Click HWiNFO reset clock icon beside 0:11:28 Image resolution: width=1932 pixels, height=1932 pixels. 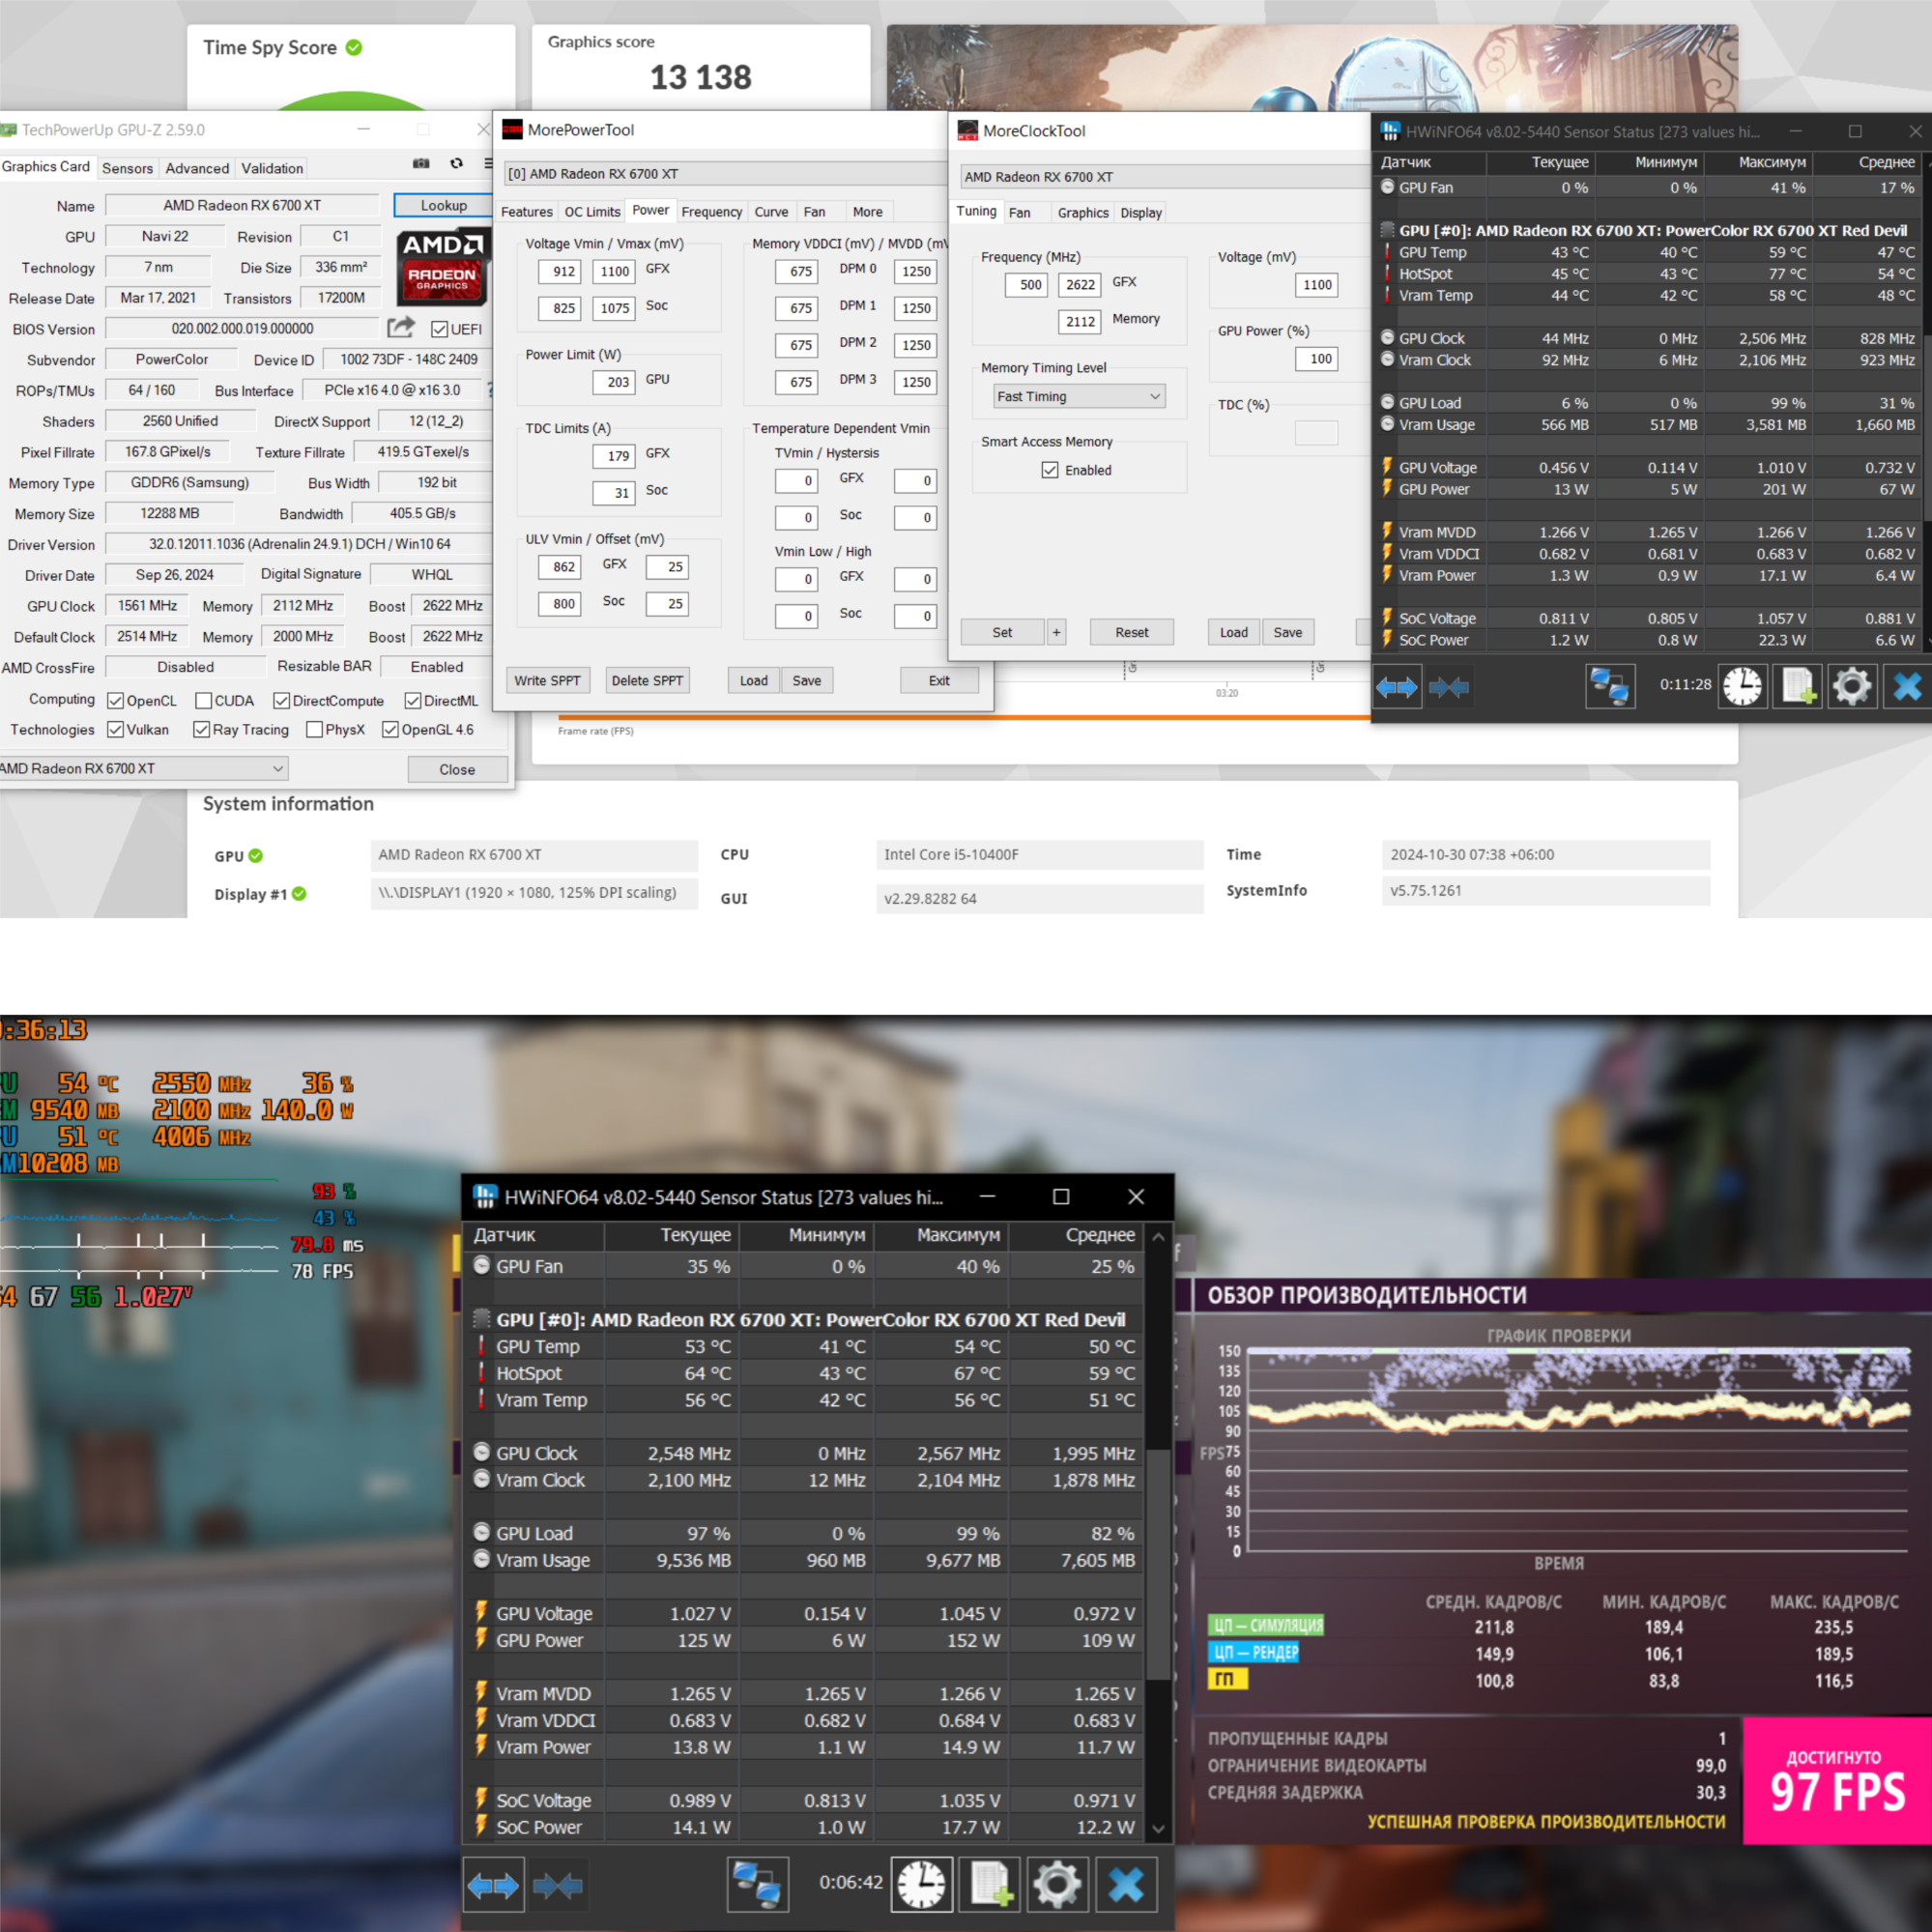pos(1742,687)
